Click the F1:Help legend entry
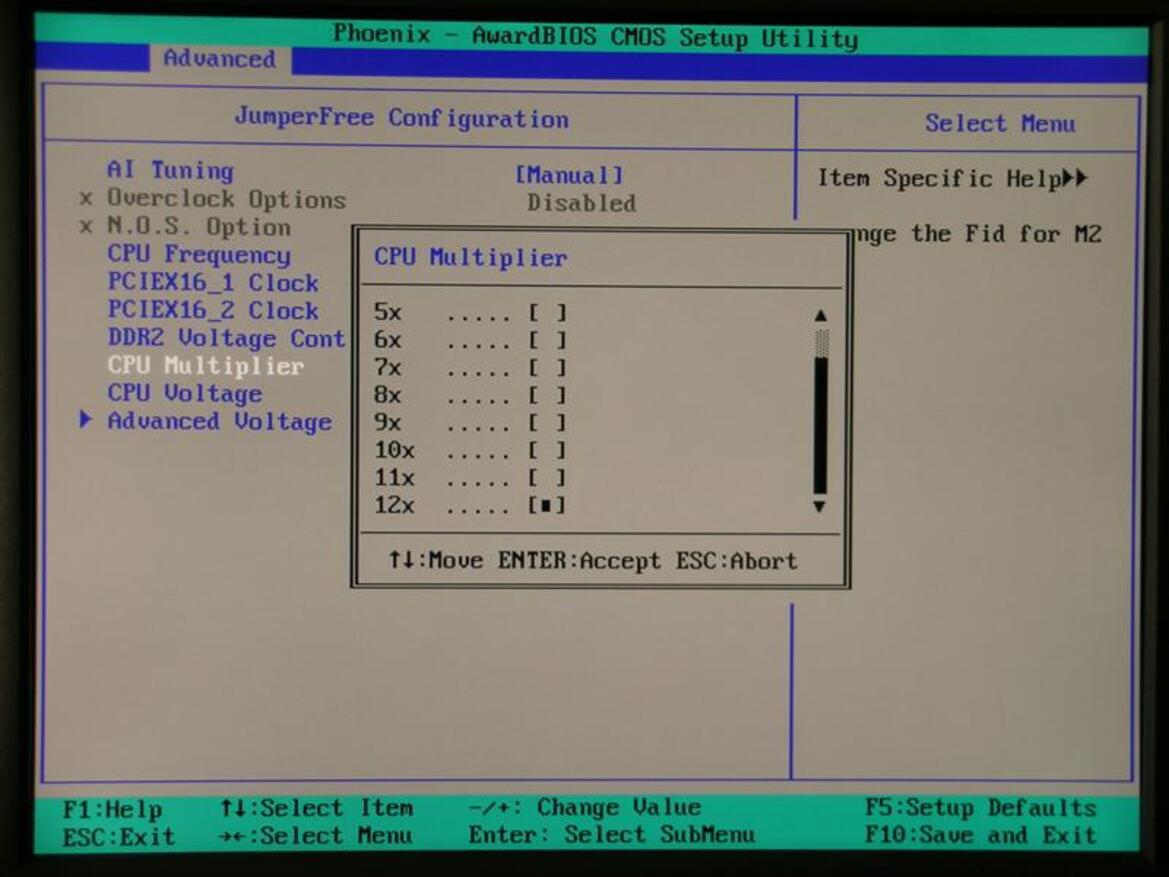 pyautogui.click(x=113, y=809)
